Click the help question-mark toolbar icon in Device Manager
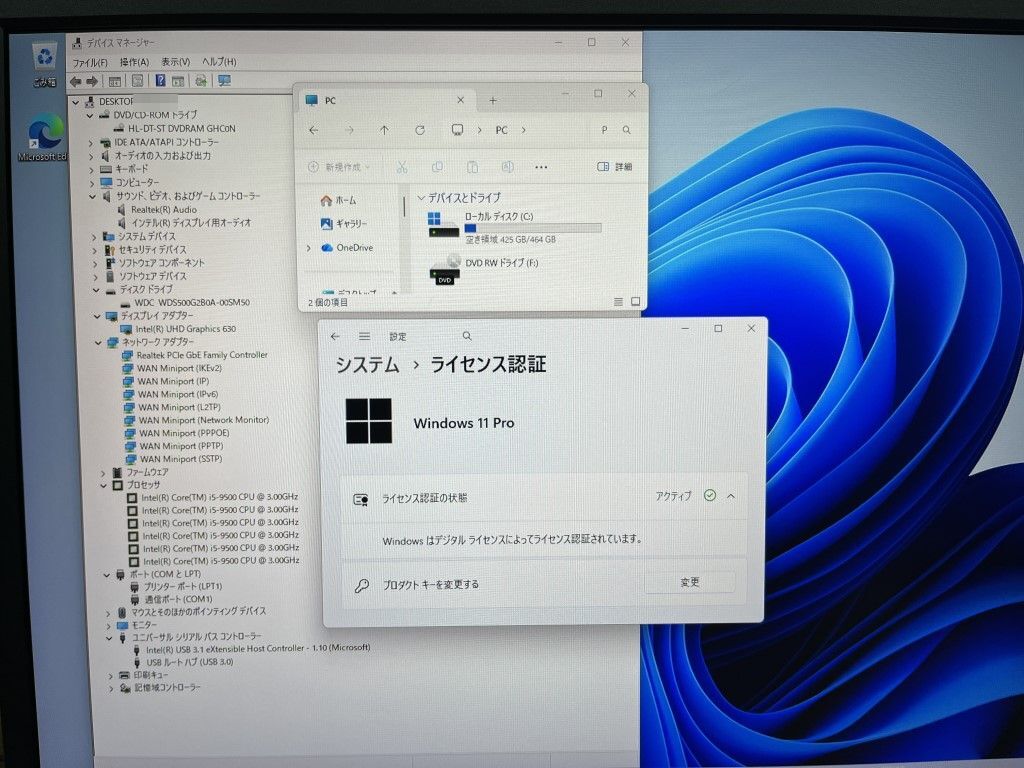The height and width of the screenshot is (768, 1024). [x=160, y=80]
